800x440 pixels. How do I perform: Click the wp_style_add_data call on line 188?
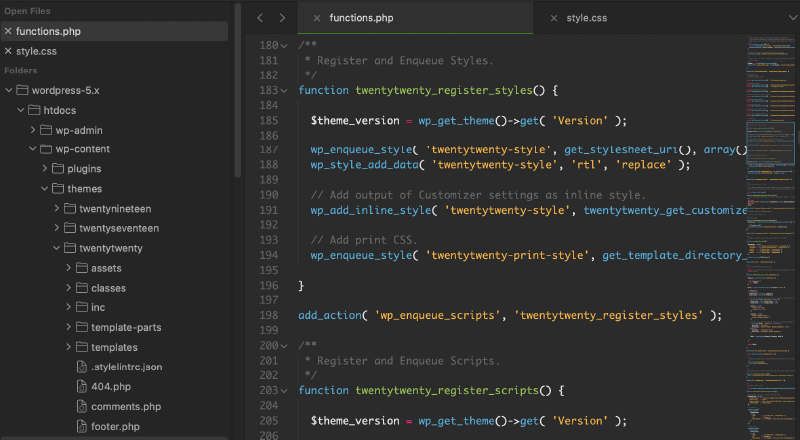[364, 165]
